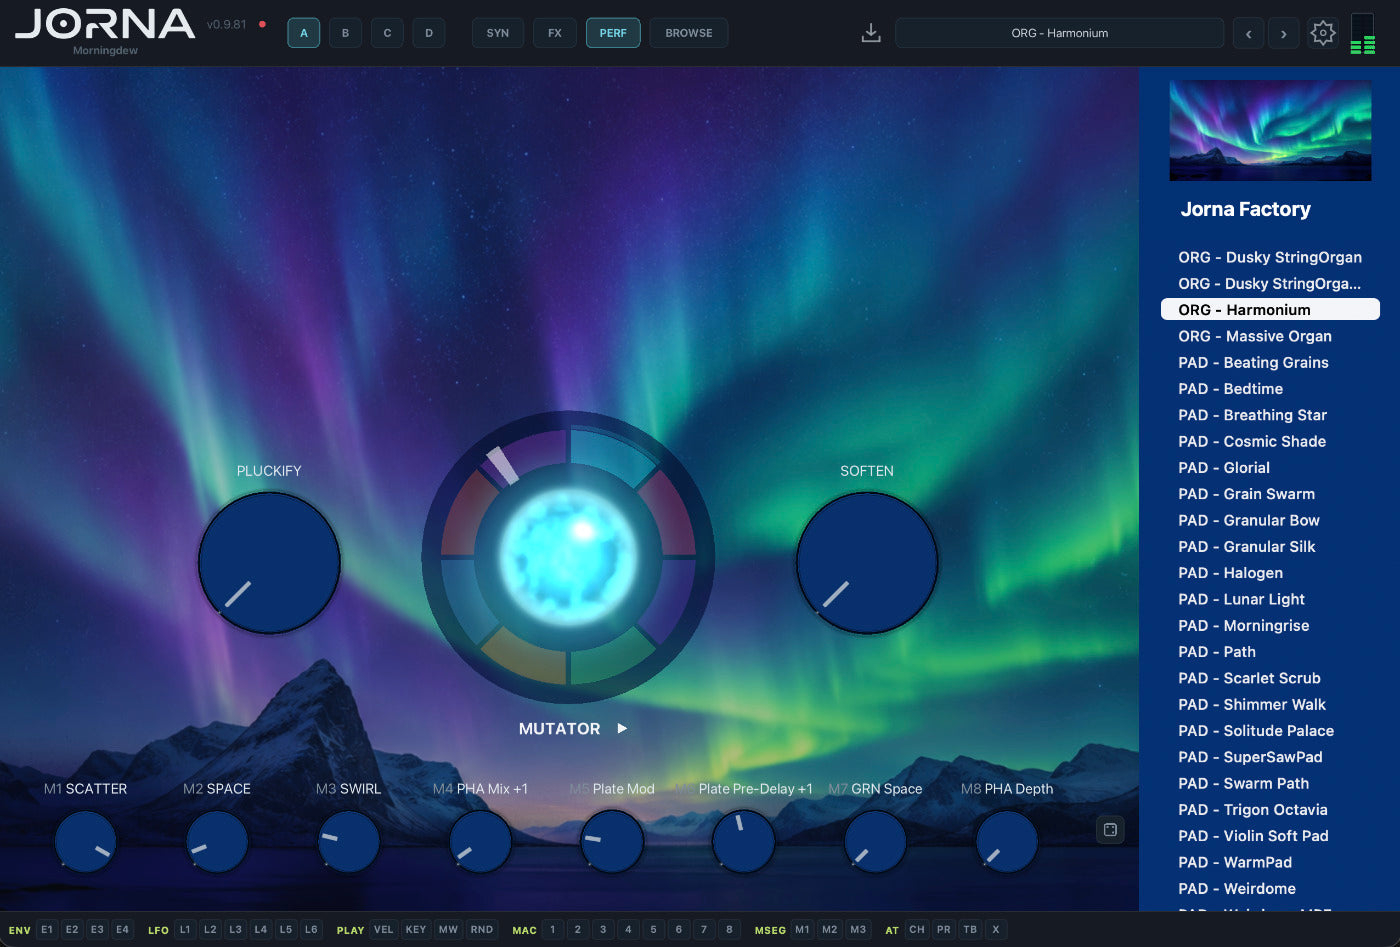Select the E2 envelope source
The image size is (1400, 947).
(72, 930)
